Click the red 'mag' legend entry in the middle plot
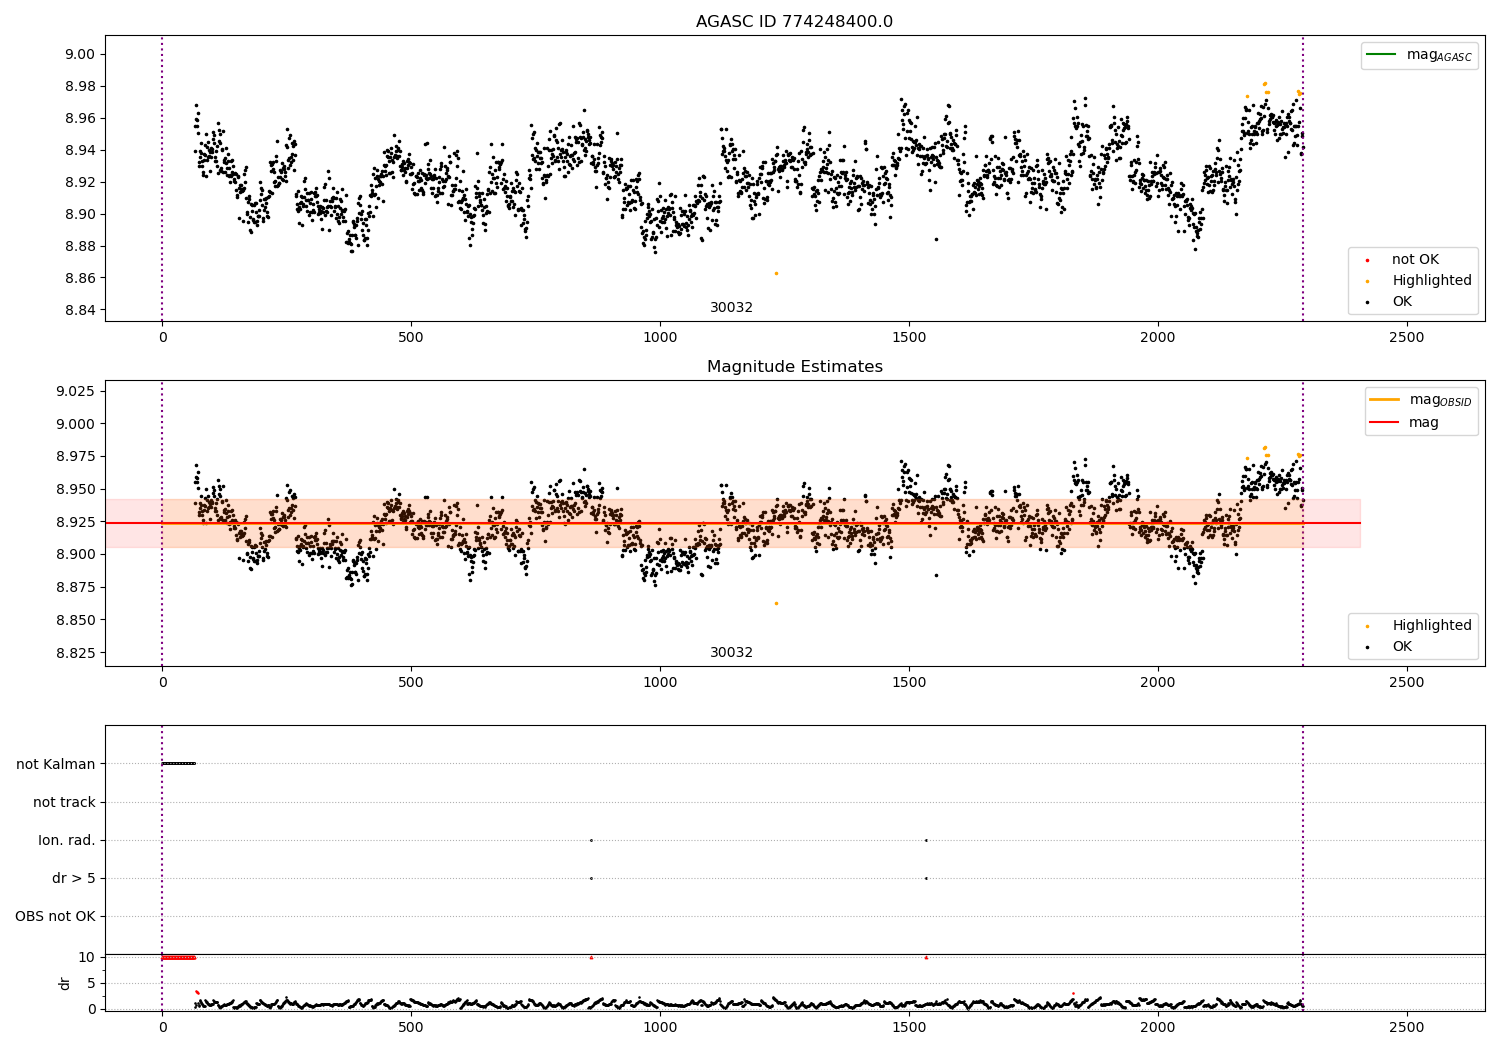This screenshot has height=1050, width=1500. [1423, 422]
